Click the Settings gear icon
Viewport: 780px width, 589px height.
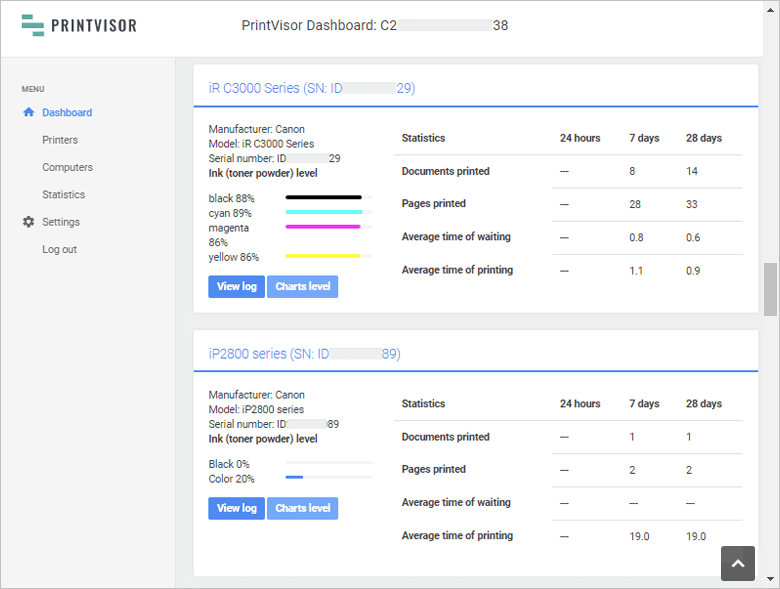point(29,222)
